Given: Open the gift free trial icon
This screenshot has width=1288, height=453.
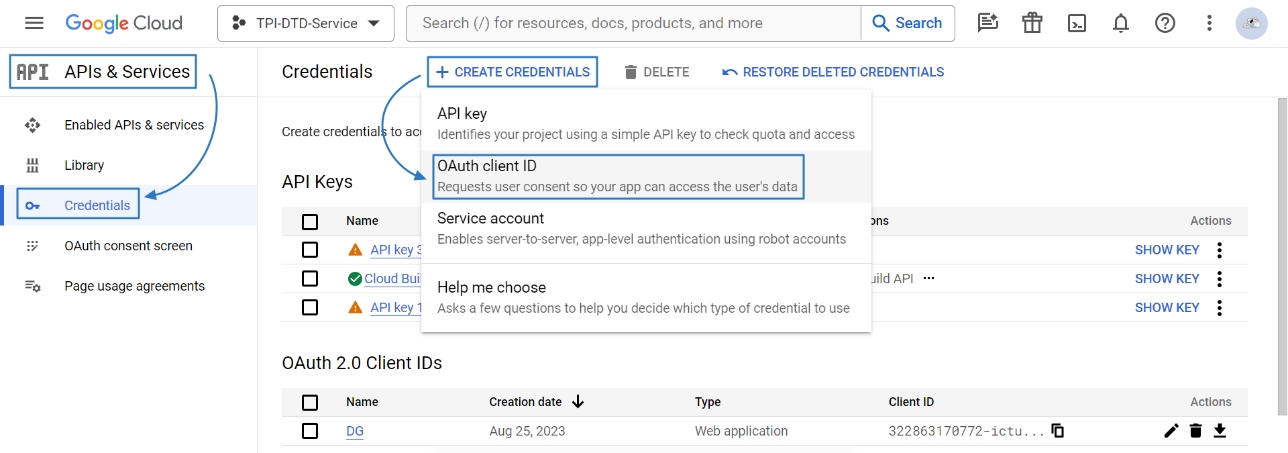Looking at the screenshot, I should pos(1033,23).
